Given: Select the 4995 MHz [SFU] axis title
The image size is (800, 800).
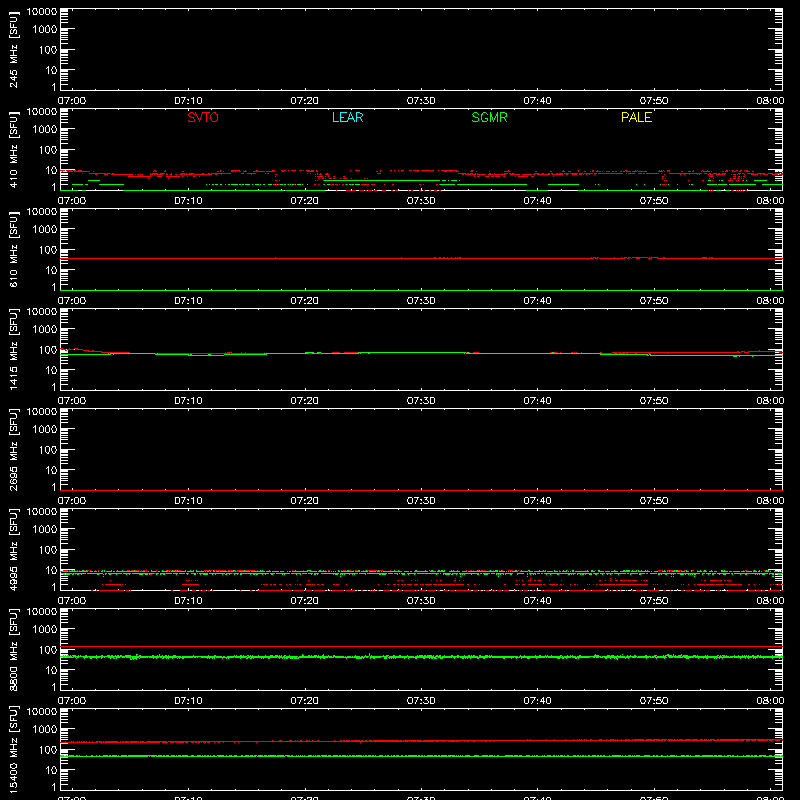Looking at the screenshot, I should point(13,549).
